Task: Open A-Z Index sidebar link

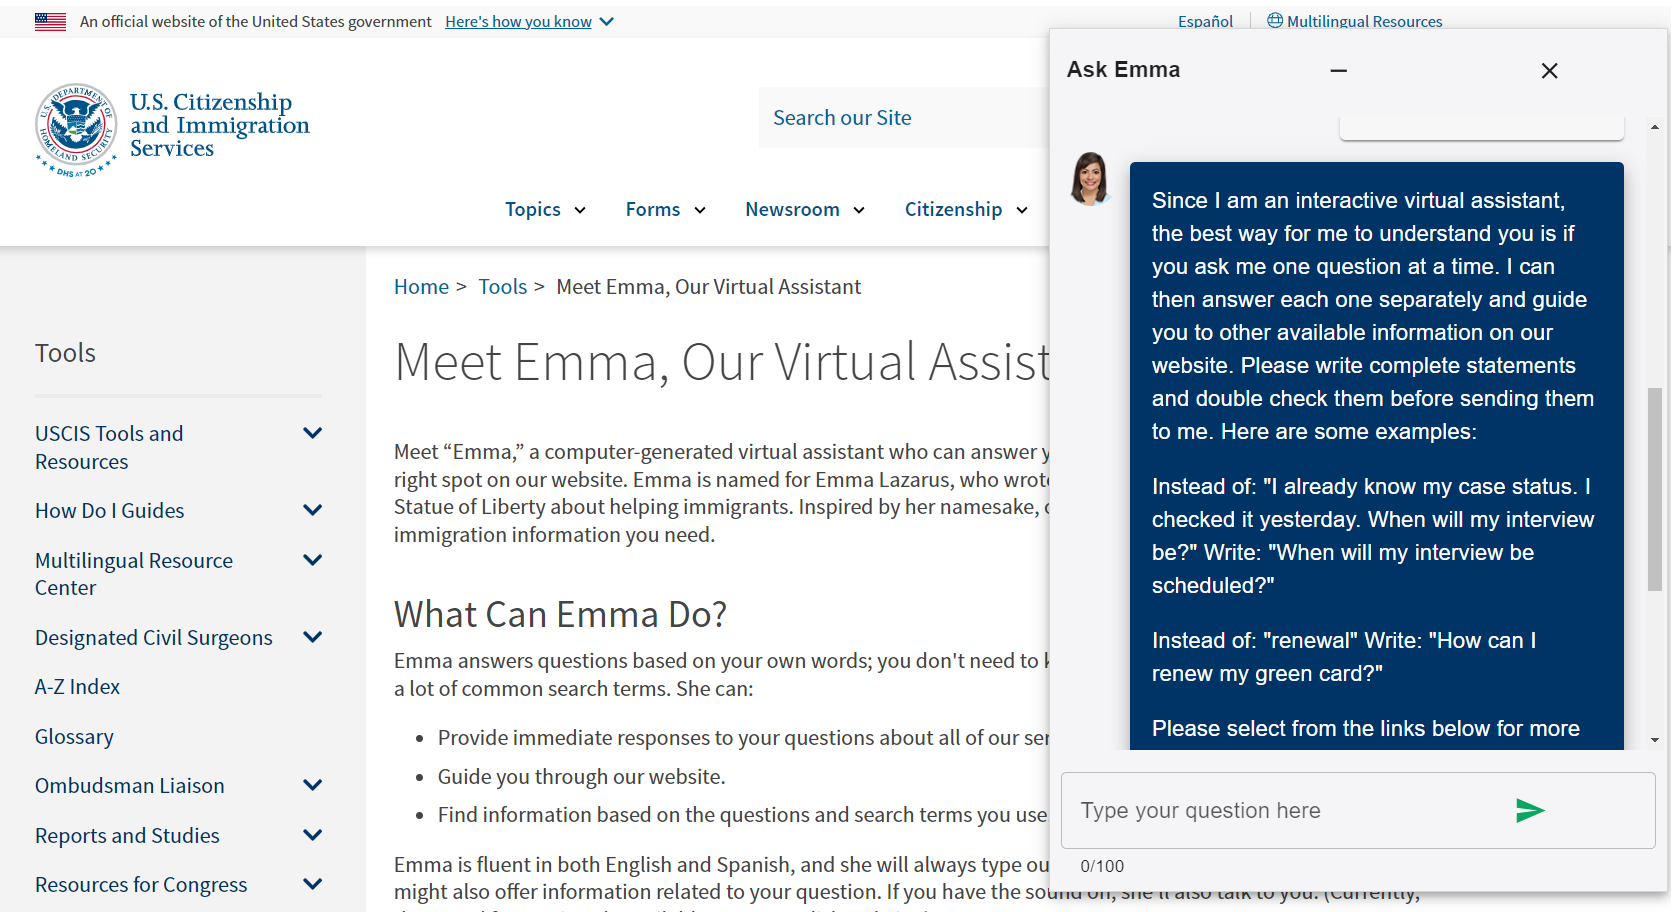Action: pyautogui.click(x=77, y=687)
